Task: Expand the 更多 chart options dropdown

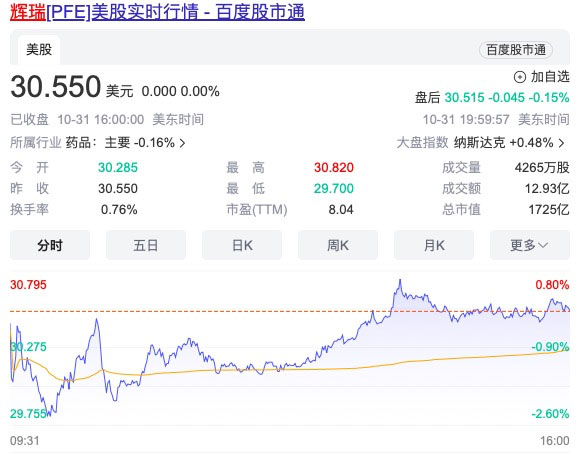Action: click(x=530, y=245)
